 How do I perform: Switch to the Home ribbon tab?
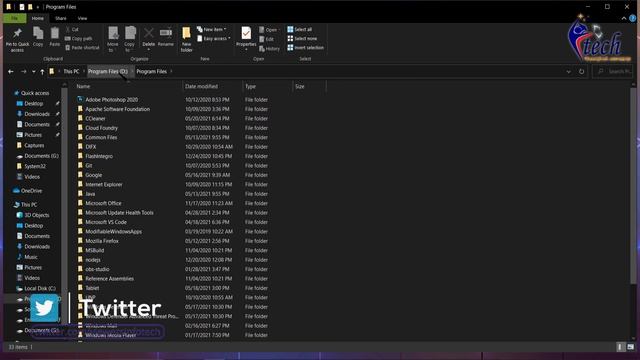38,18
